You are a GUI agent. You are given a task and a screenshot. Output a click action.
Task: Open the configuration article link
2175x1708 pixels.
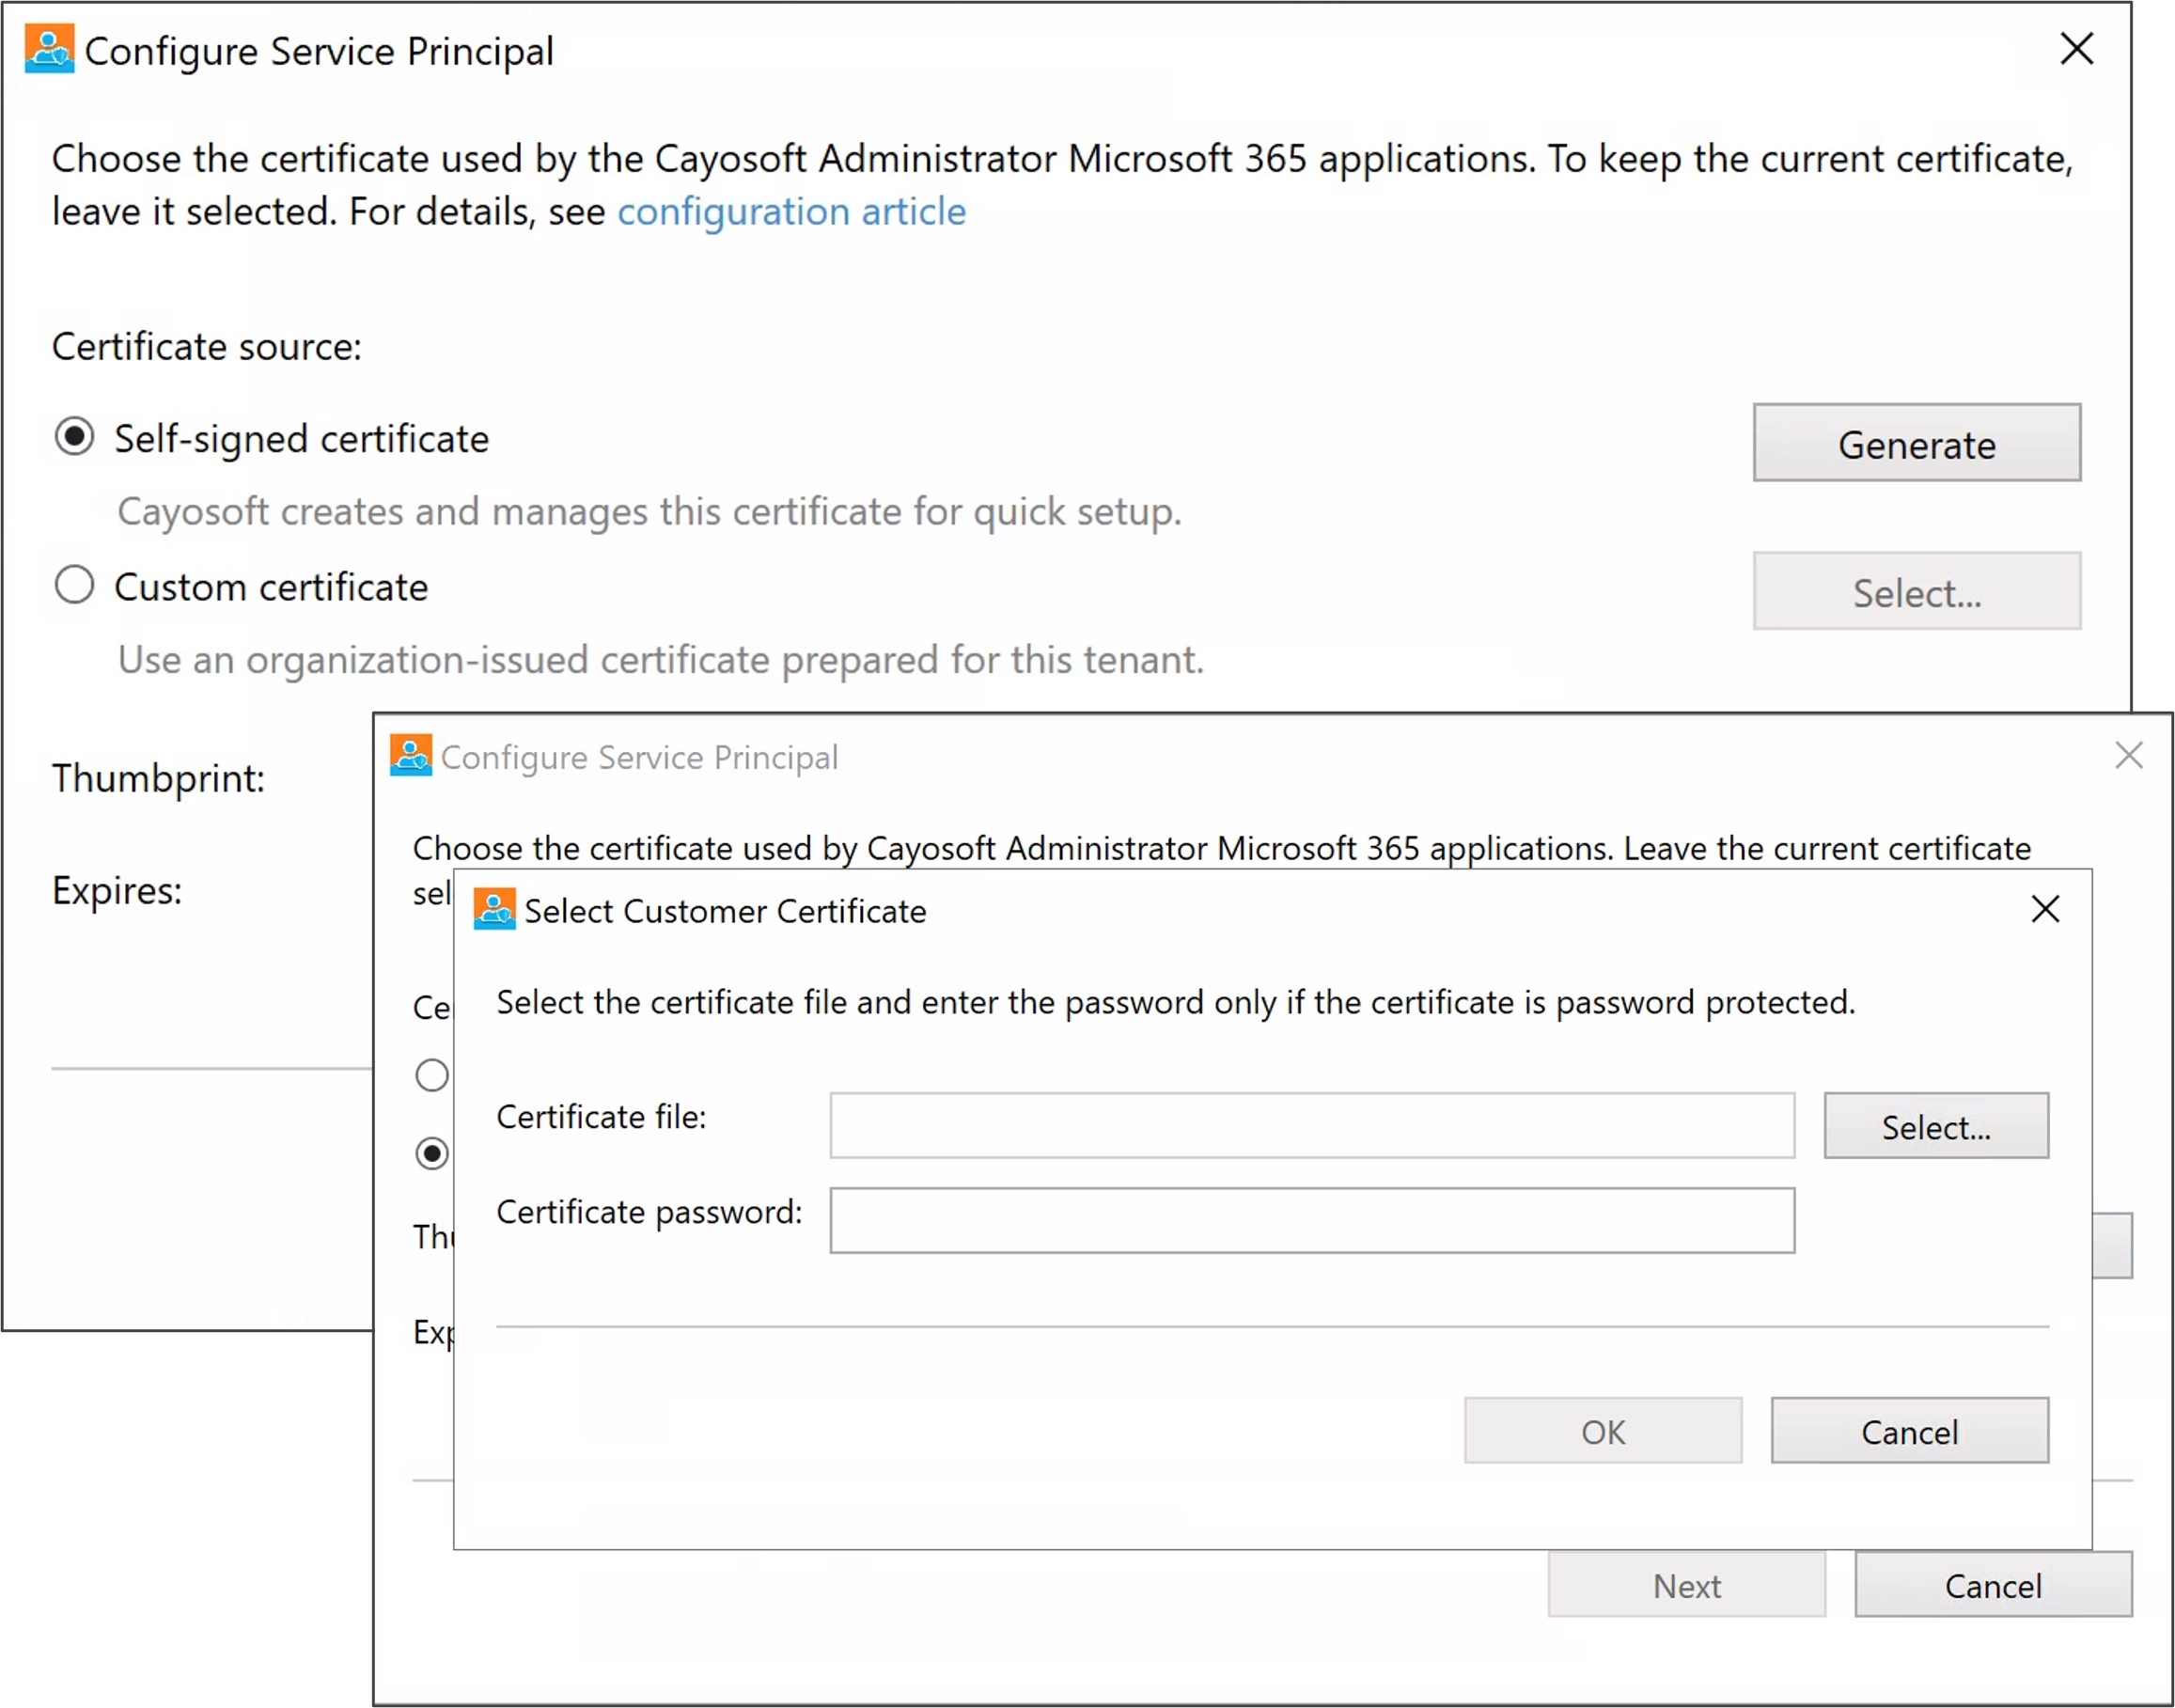coord(791,212)
